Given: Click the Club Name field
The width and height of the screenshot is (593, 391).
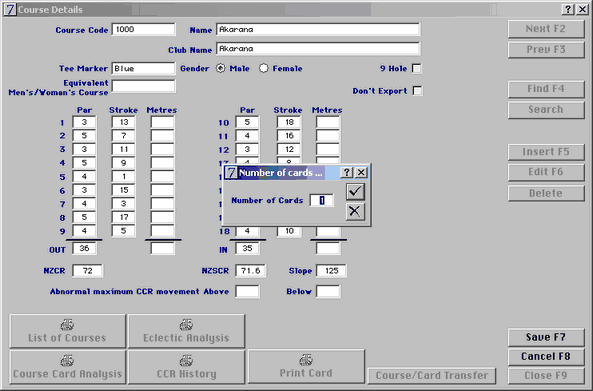Looking at the screenshot, I should (318, 49).
